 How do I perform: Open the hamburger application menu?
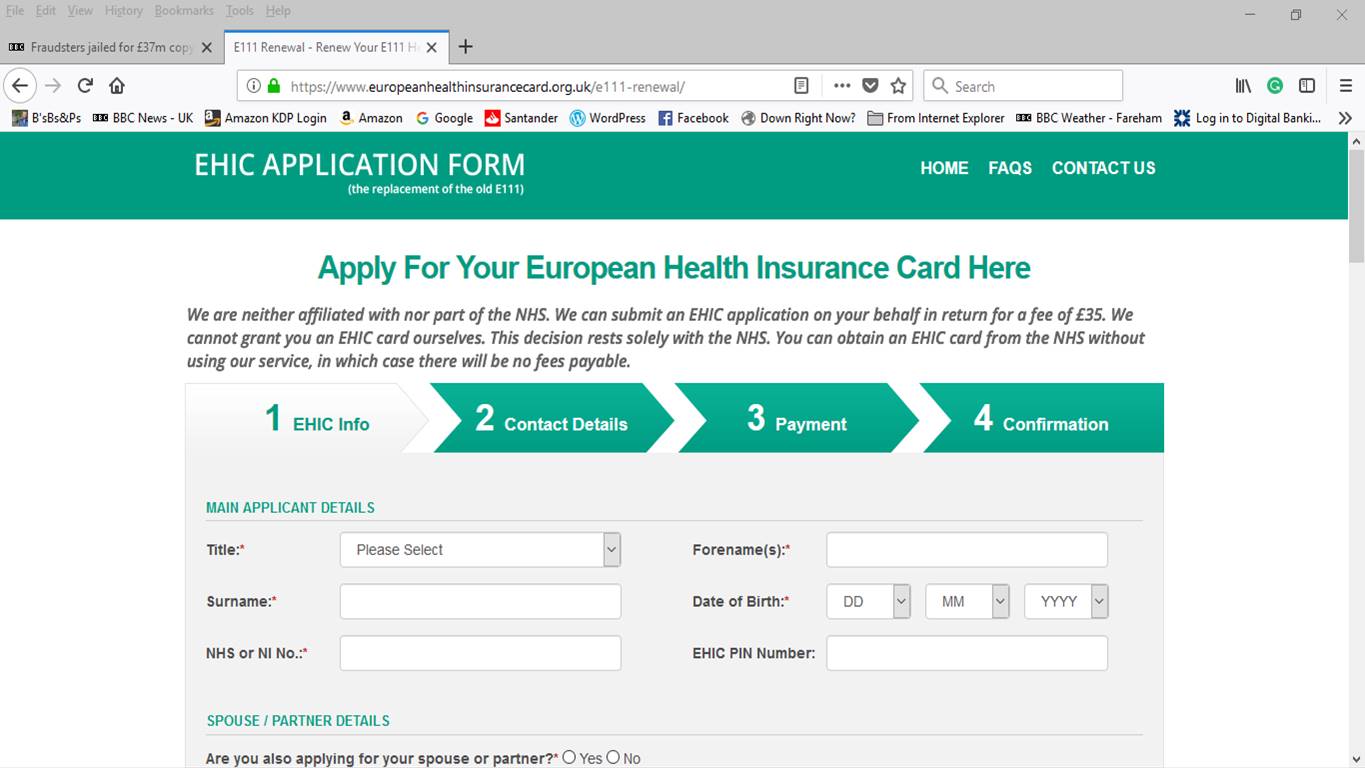(x=1346, y=86)
